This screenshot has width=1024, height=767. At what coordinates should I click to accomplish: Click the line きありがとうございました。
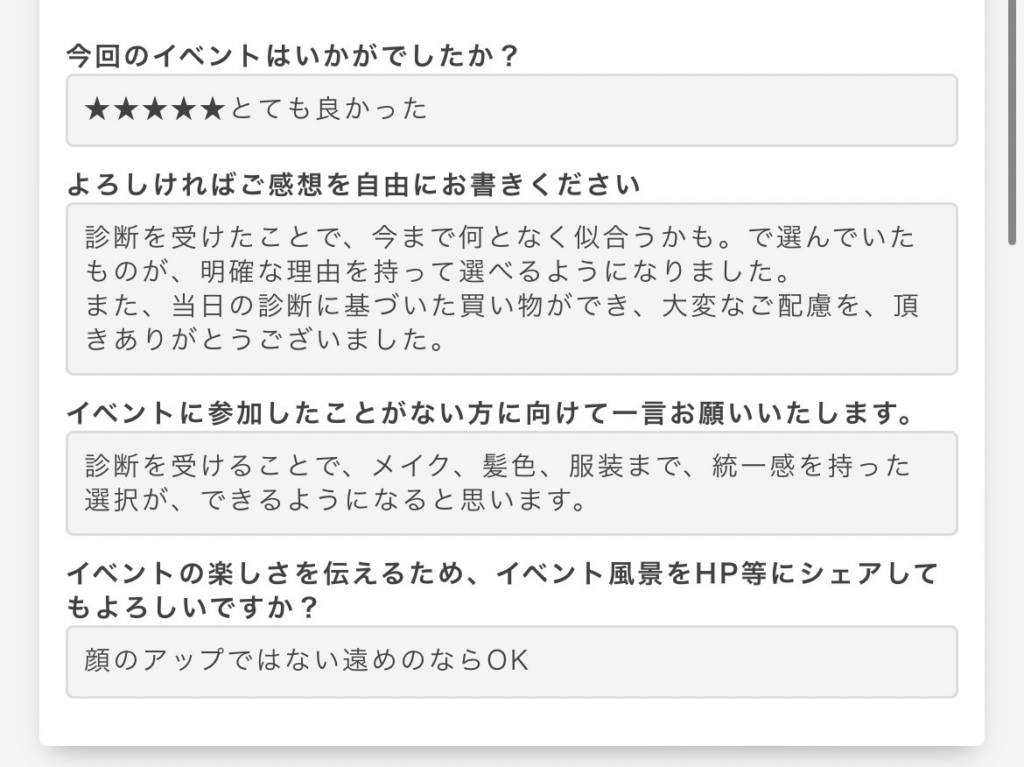click(265, 340)
